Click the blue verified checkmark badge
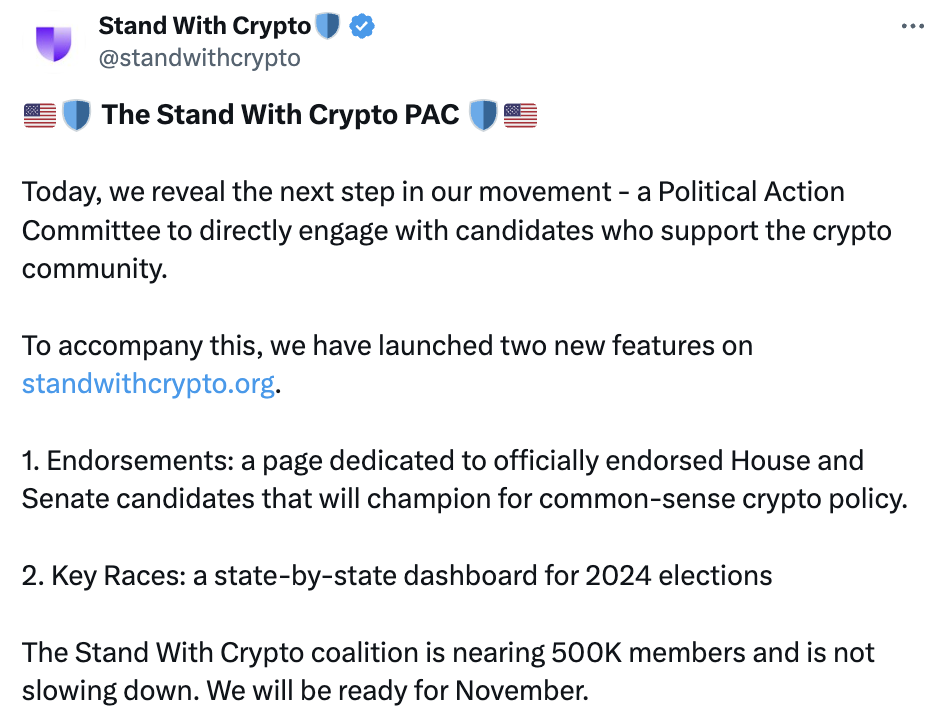952x718 pixels. [x=362, y=27]
